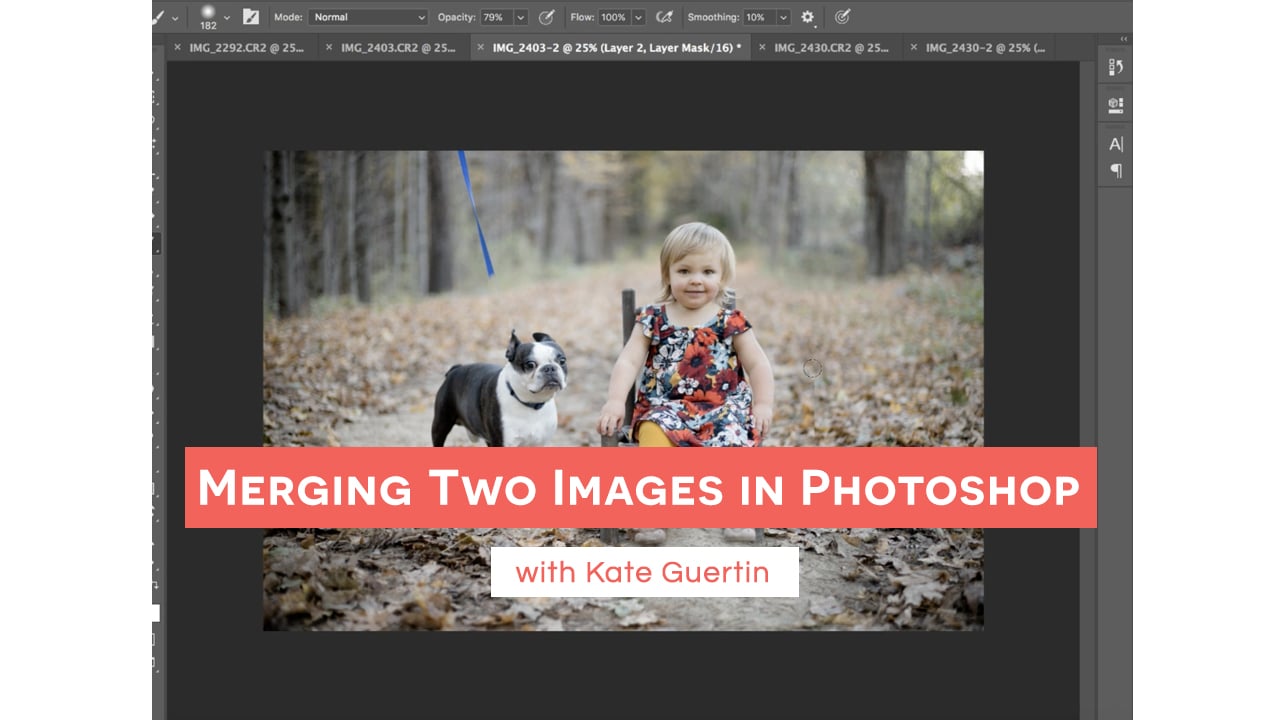1280x720 pixels.
Task: Expand the collapsed panel dock chevrons
Action: tap(1124, 39)
